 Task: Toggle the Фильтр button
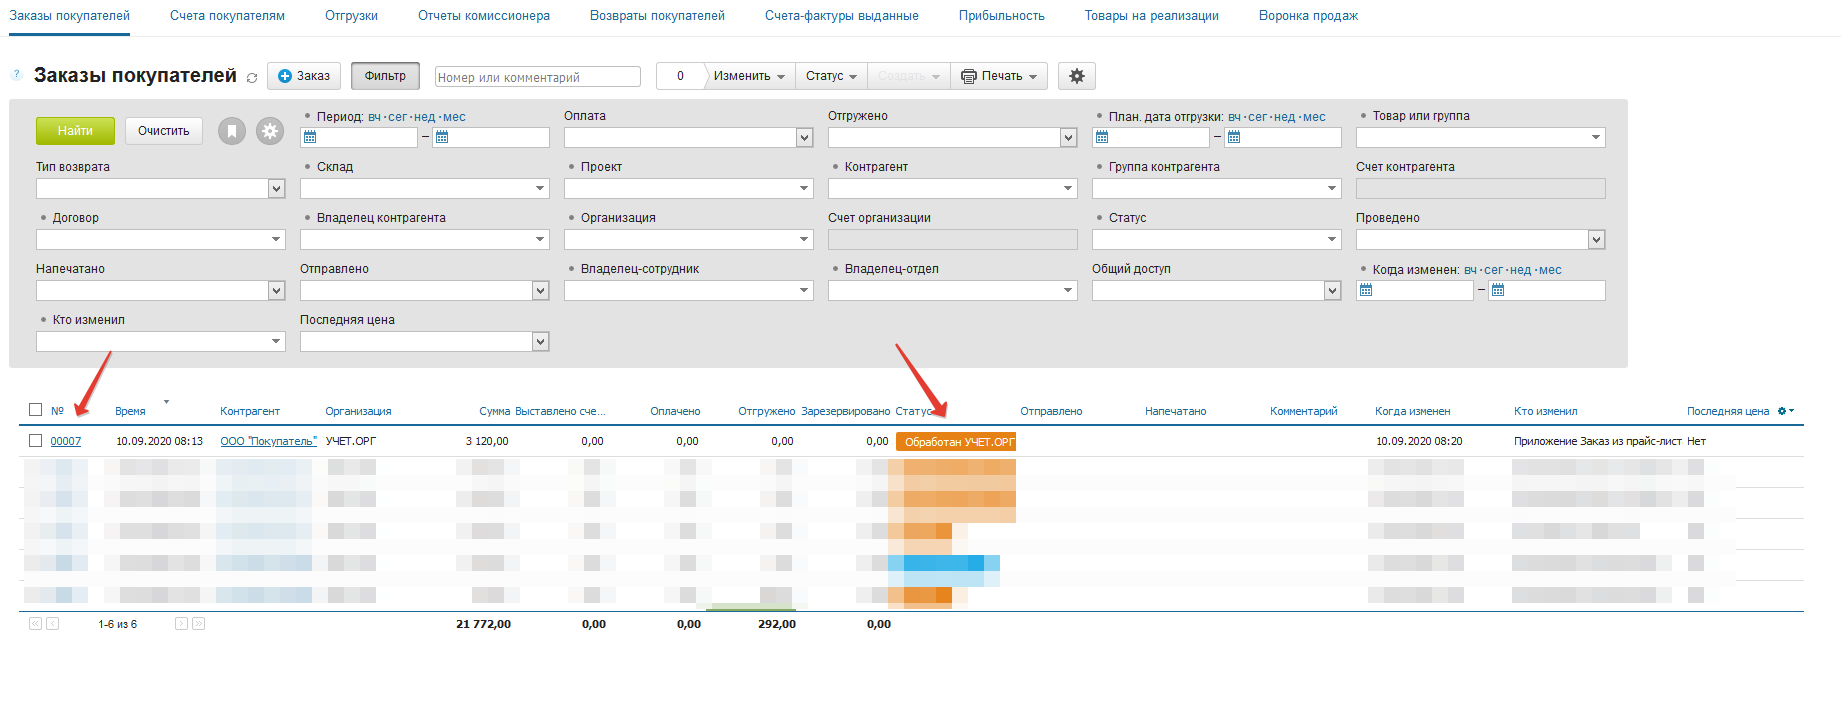point(385,76)
